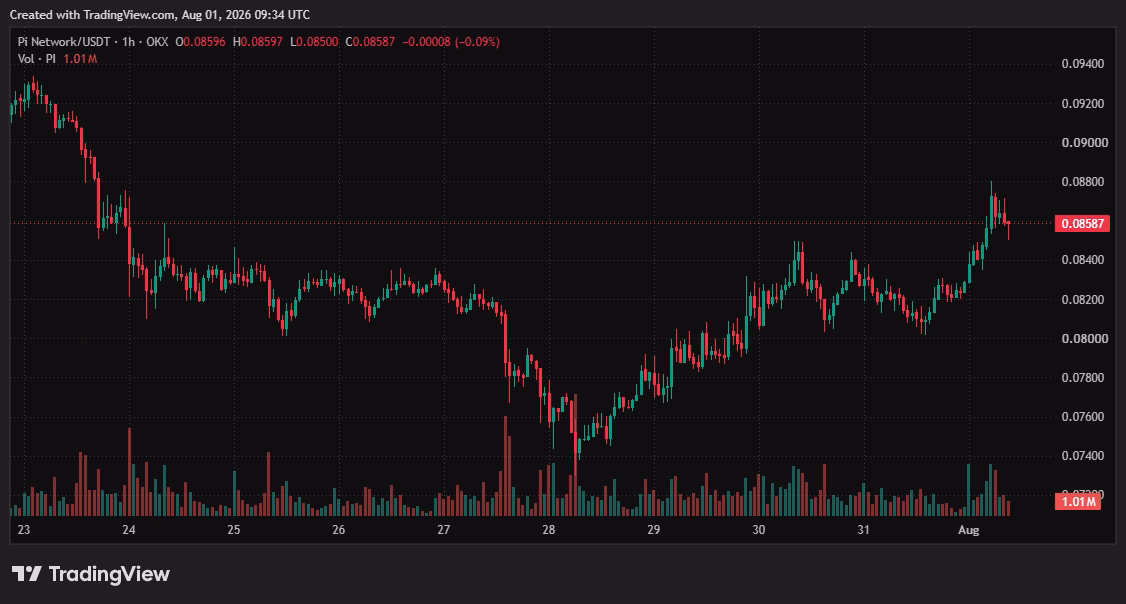Click the highest candle near the 23 start

(33, 90)
